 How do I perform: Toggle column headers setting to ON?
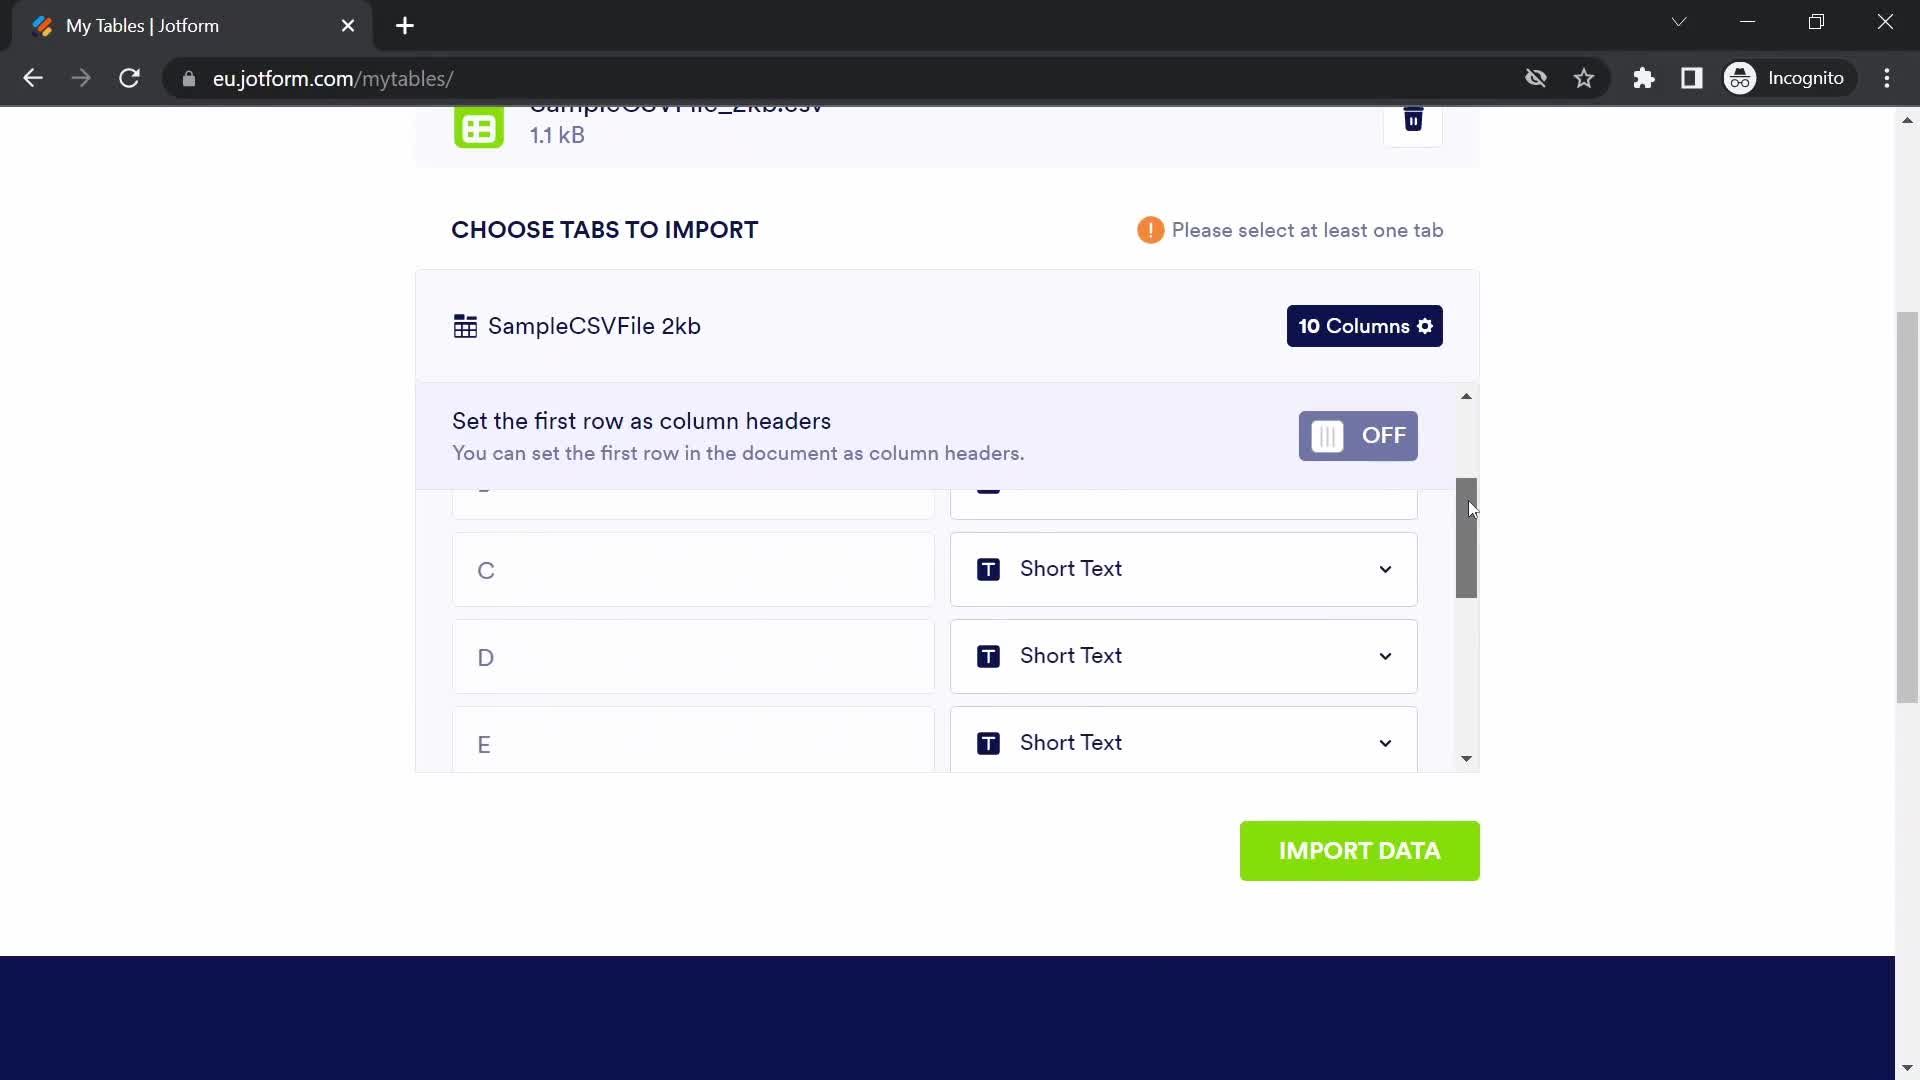click(x=1360, y=435)
